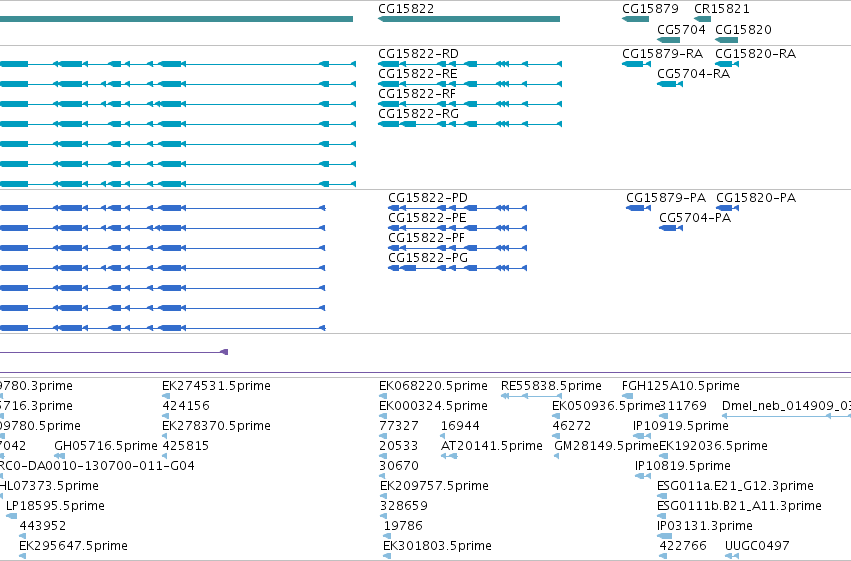The width and height of the screenshot is (851, 561).
Task: Select EST EK068220.5prime
Action: (433, 386)
